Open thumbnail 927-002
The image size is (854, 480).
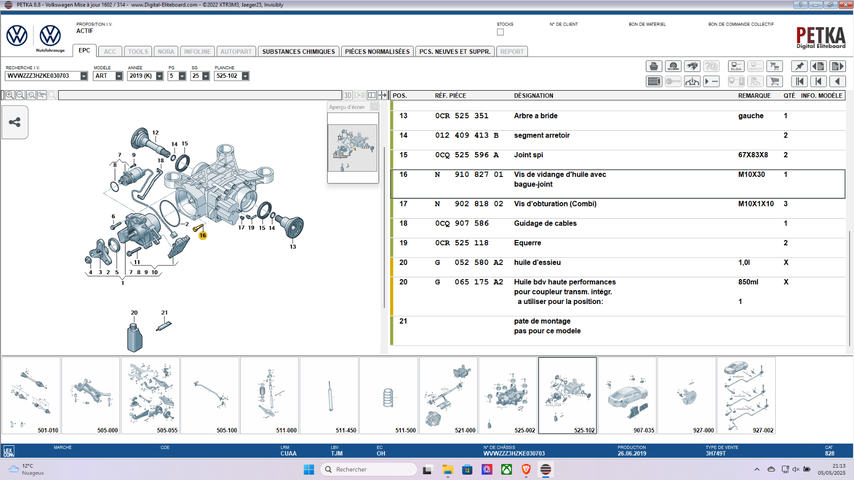(746, 396)
